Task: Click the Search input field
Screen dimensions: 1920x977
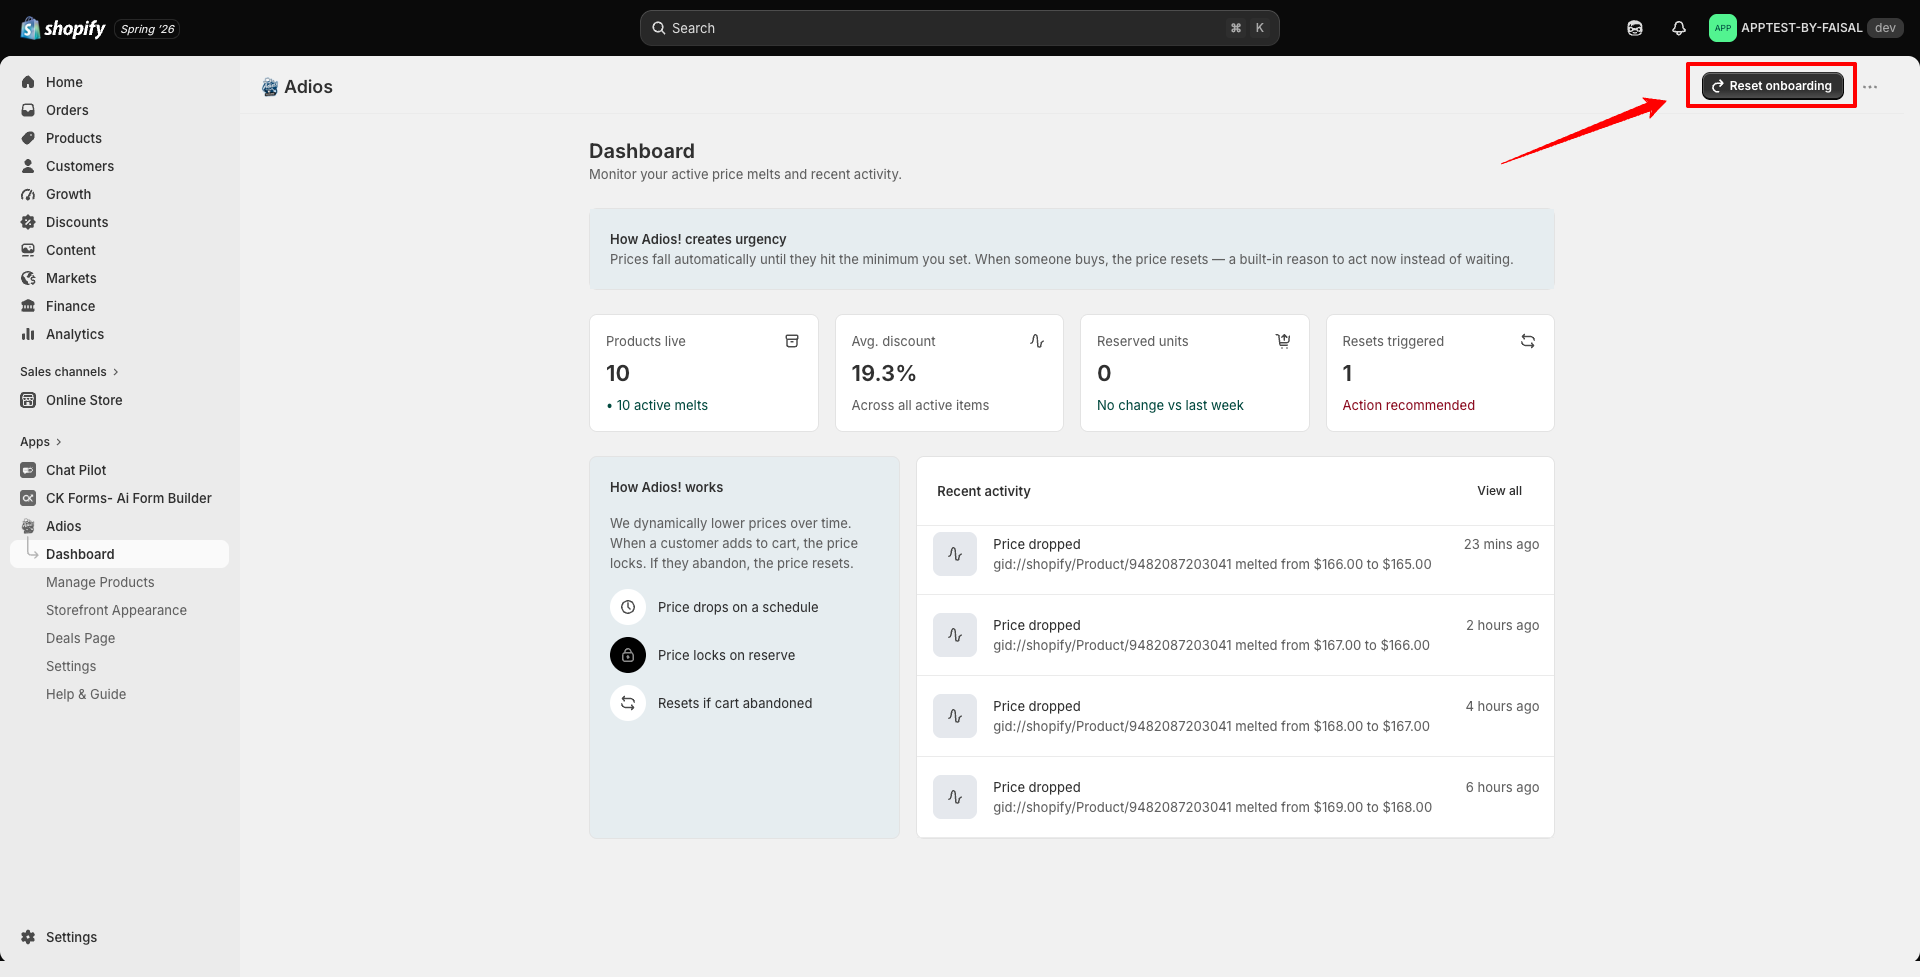Action: point(960,28)
